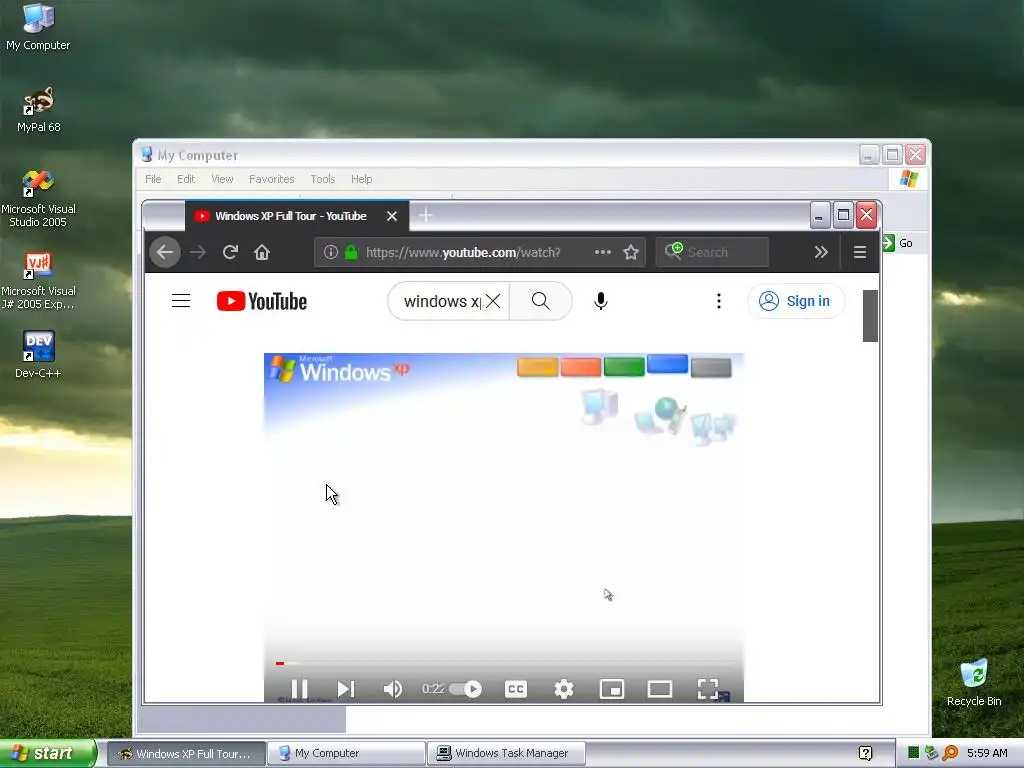The width and height of the screenshot is (1024, 768).
Task: Click Go button in My Computer window
Action: 899,243
